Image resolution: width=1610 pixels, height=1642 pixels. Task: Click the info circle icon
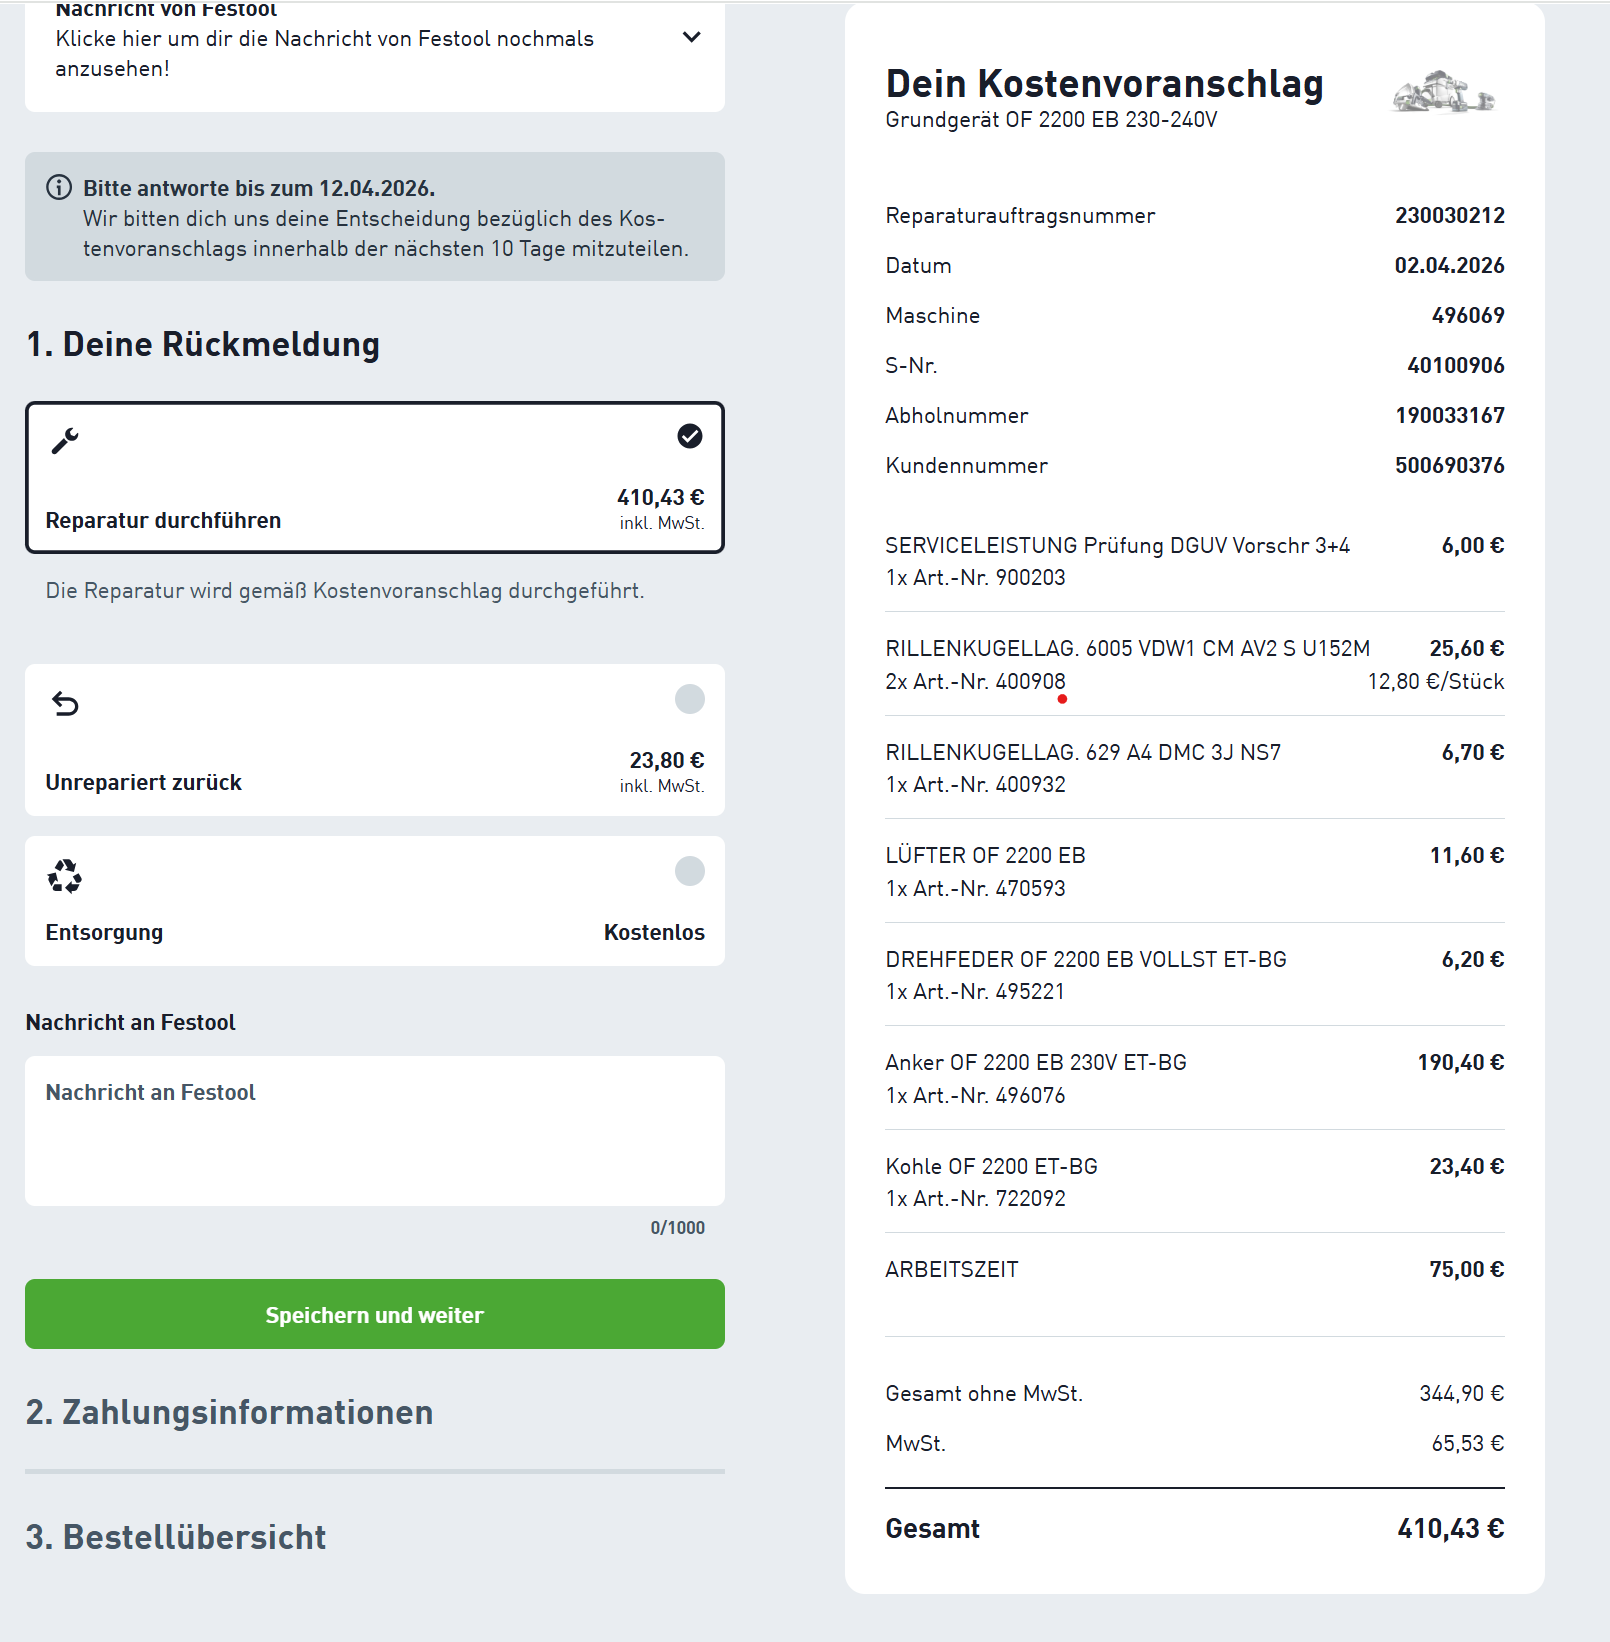pyautogui.click(x=59, y=187)
